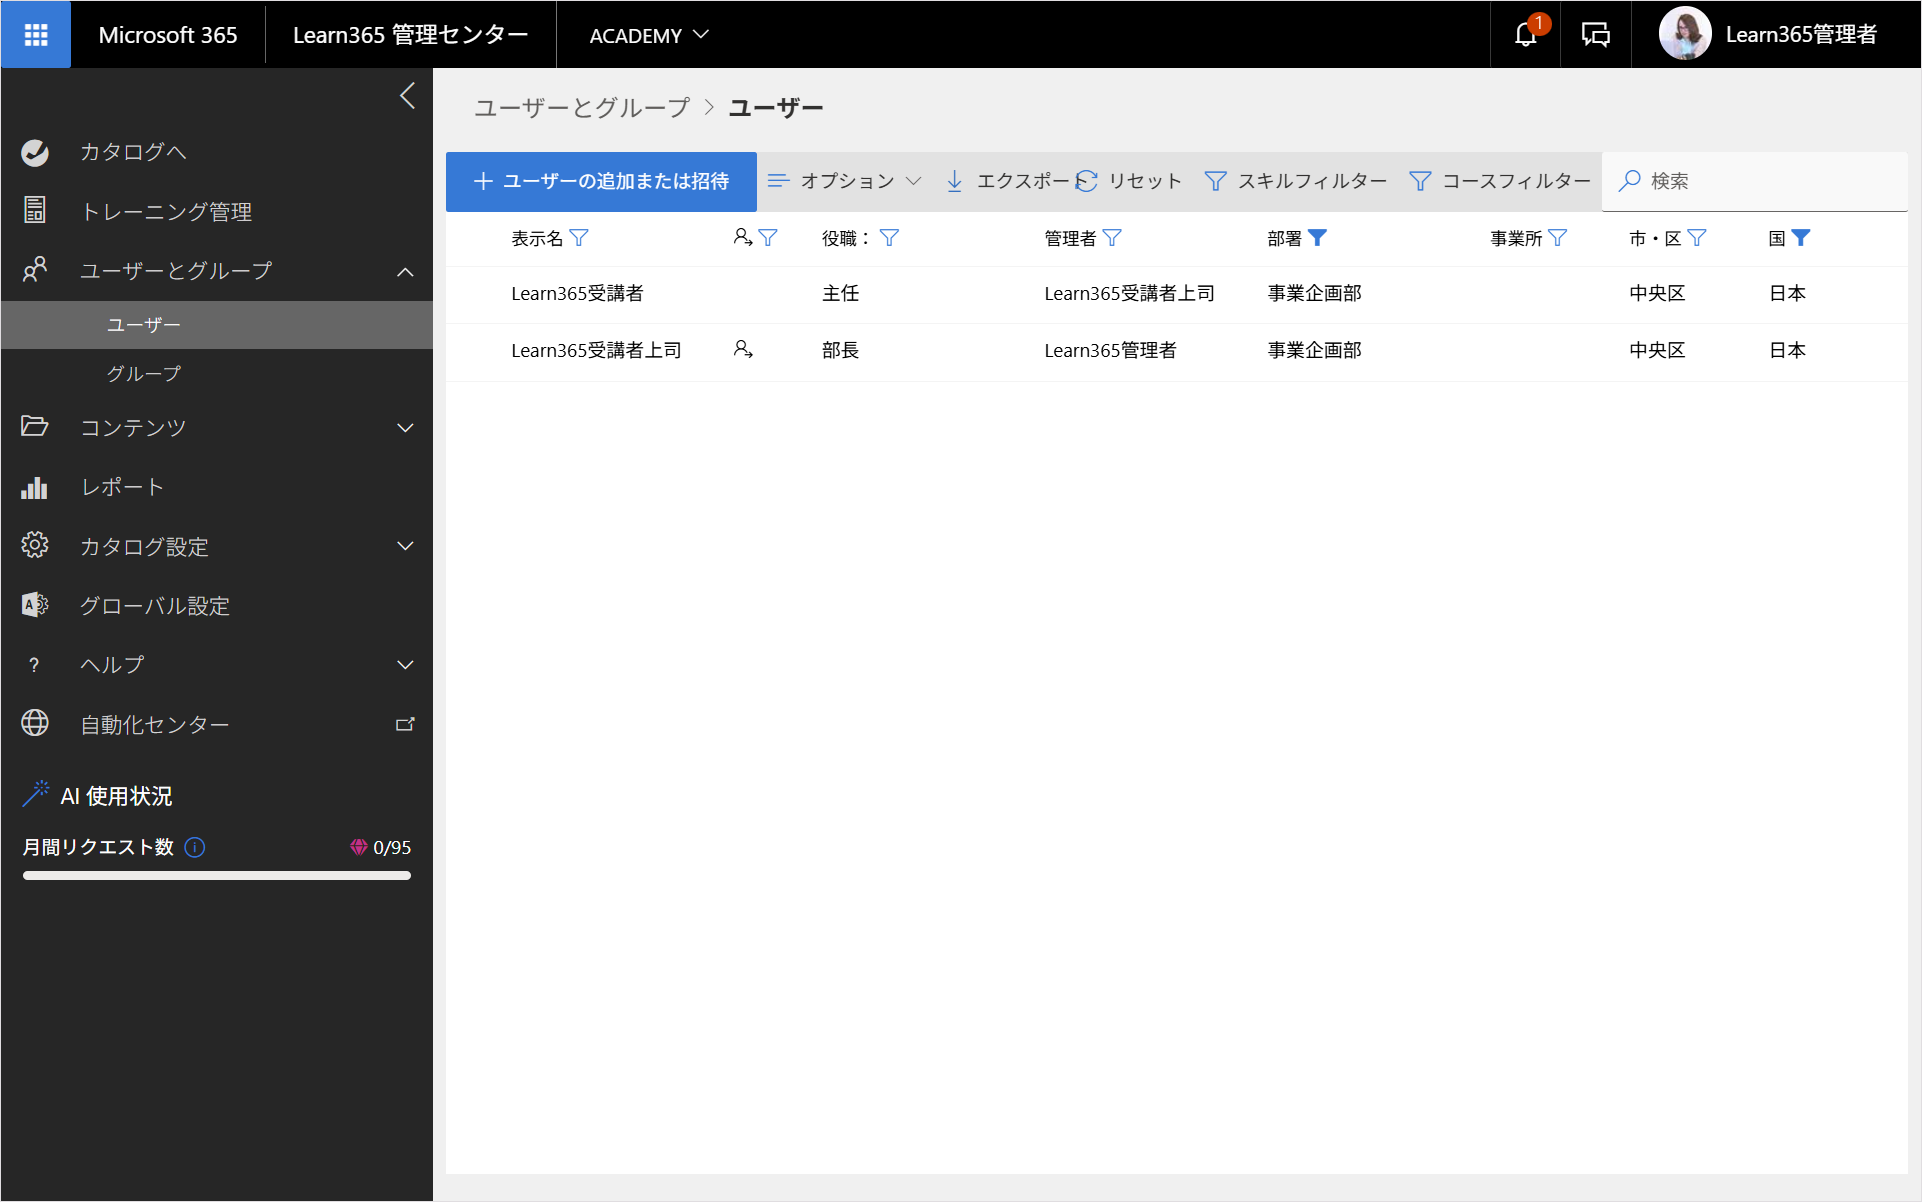Filter the 事業所 column
The image size is (1922, 1202).
(x=1557, y=238)
